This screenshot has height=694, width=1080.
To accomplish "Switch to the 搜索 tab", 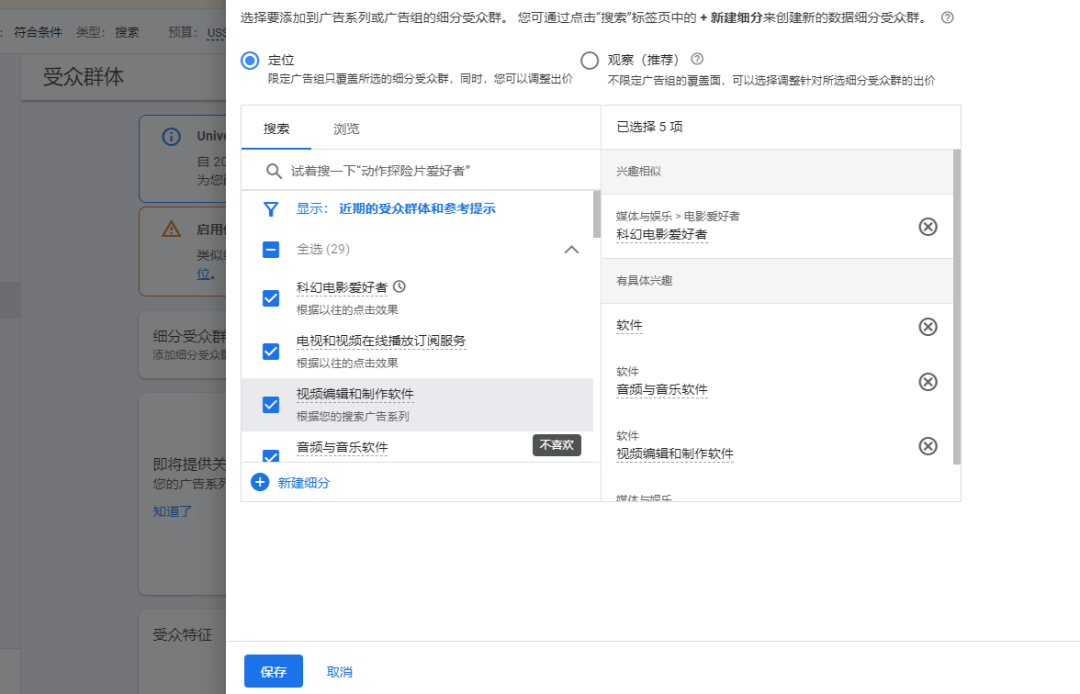I will click(276, 129).
